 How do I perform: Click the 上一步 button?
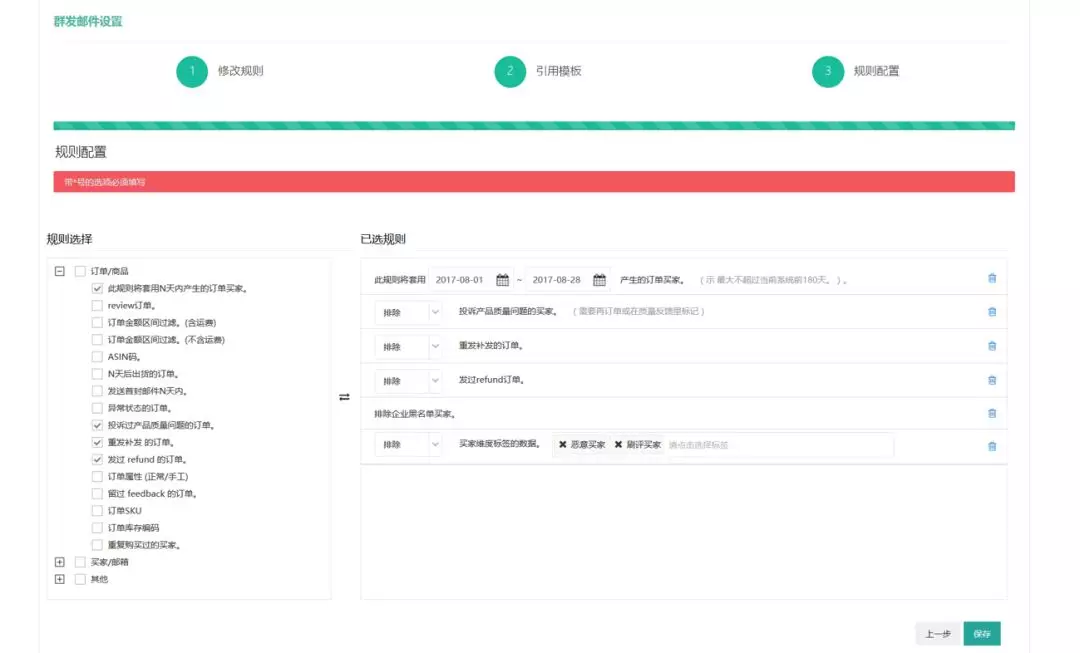point(938,634)
